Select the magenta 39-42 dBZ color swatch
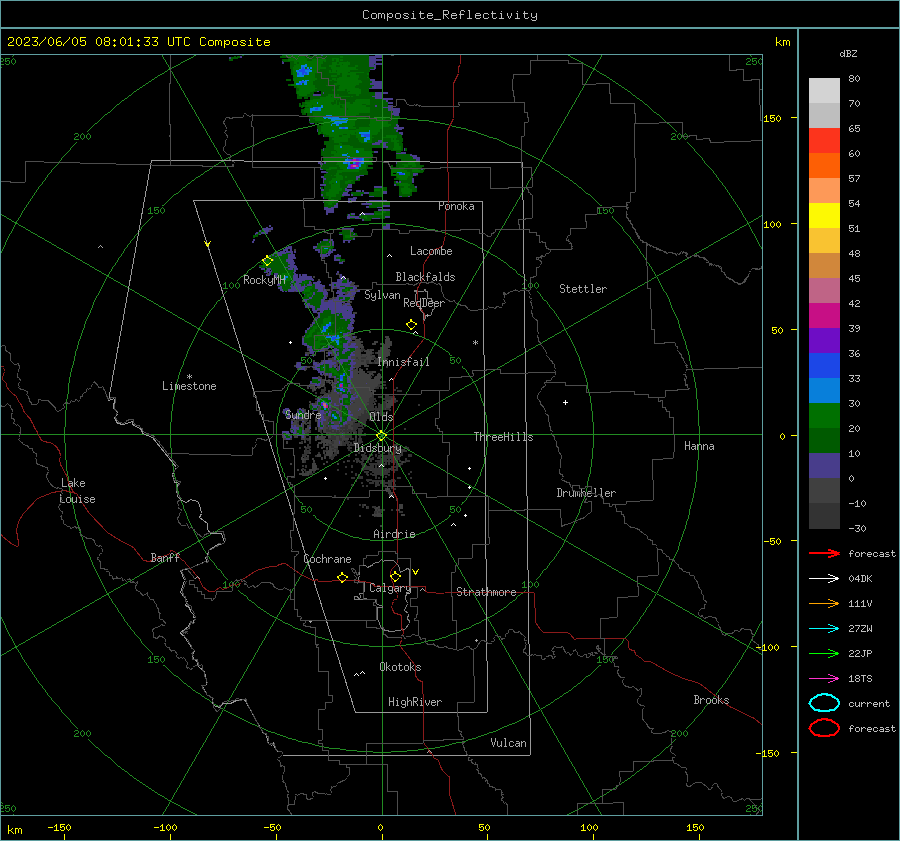Screen dimensions: 900x841 pyautogui.click(x=824, y=316)
